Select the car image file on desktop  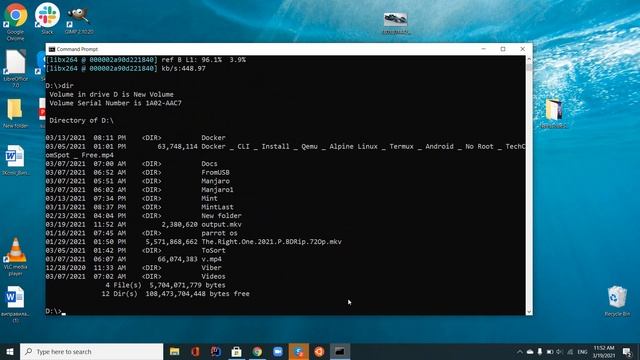point(396,23)
